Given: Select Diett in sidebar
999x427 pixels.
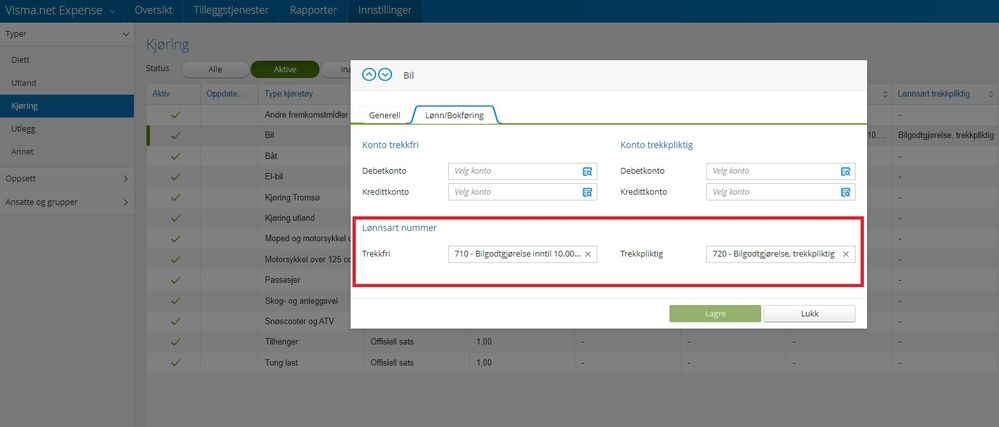Looking at the screenshot, I should tap(67, 60).
